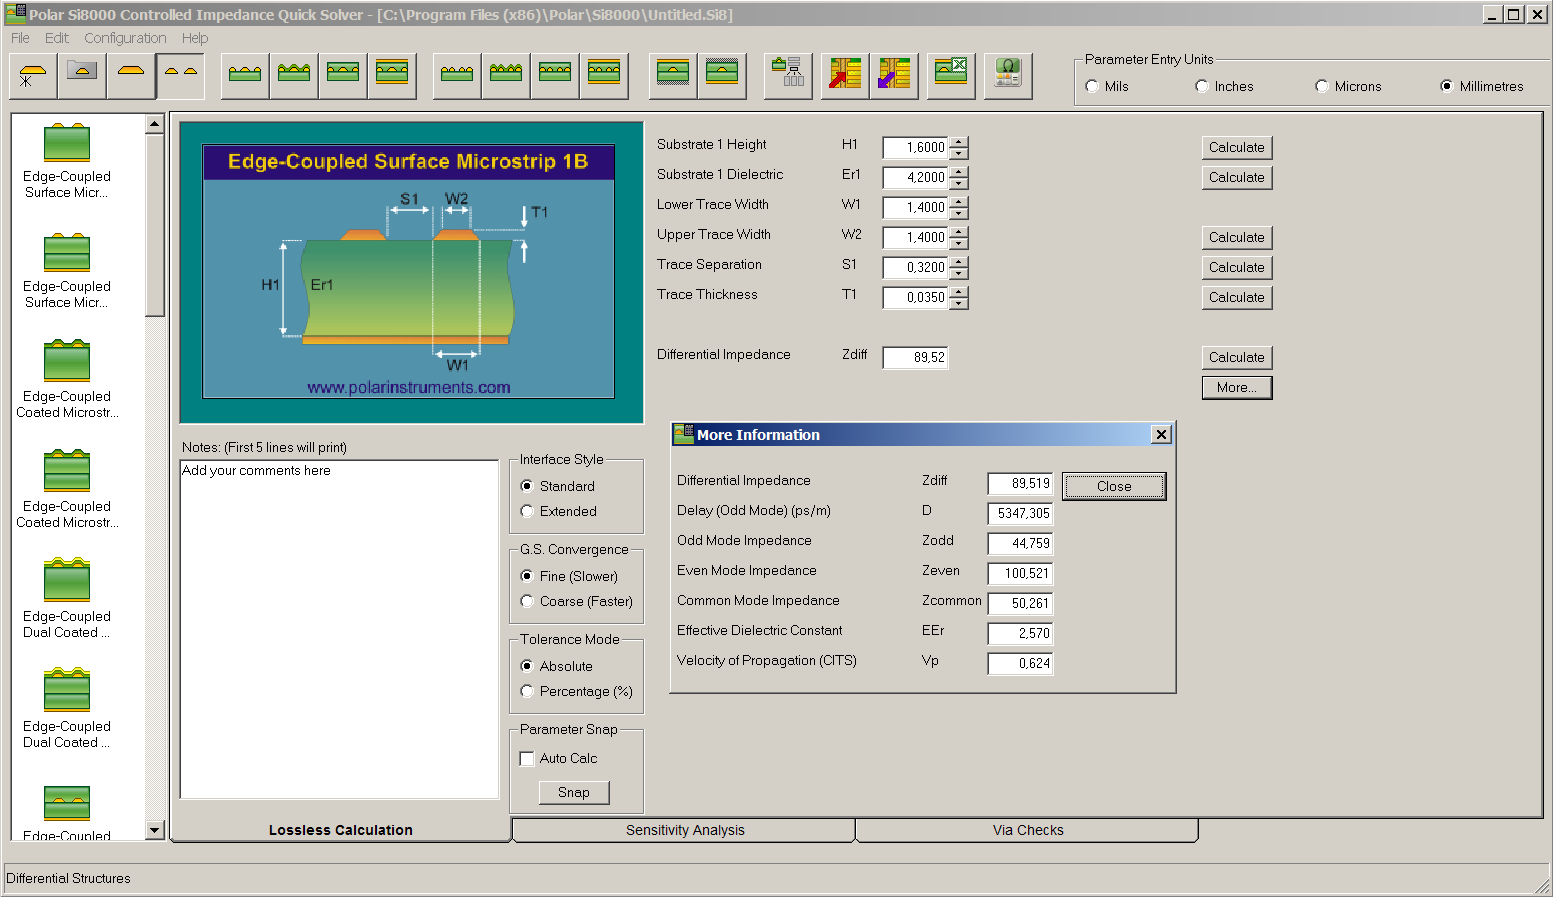1553x897 pixels.
Task: Open www.polarinstruments.com link in diagram
Action: click(408, 387)
